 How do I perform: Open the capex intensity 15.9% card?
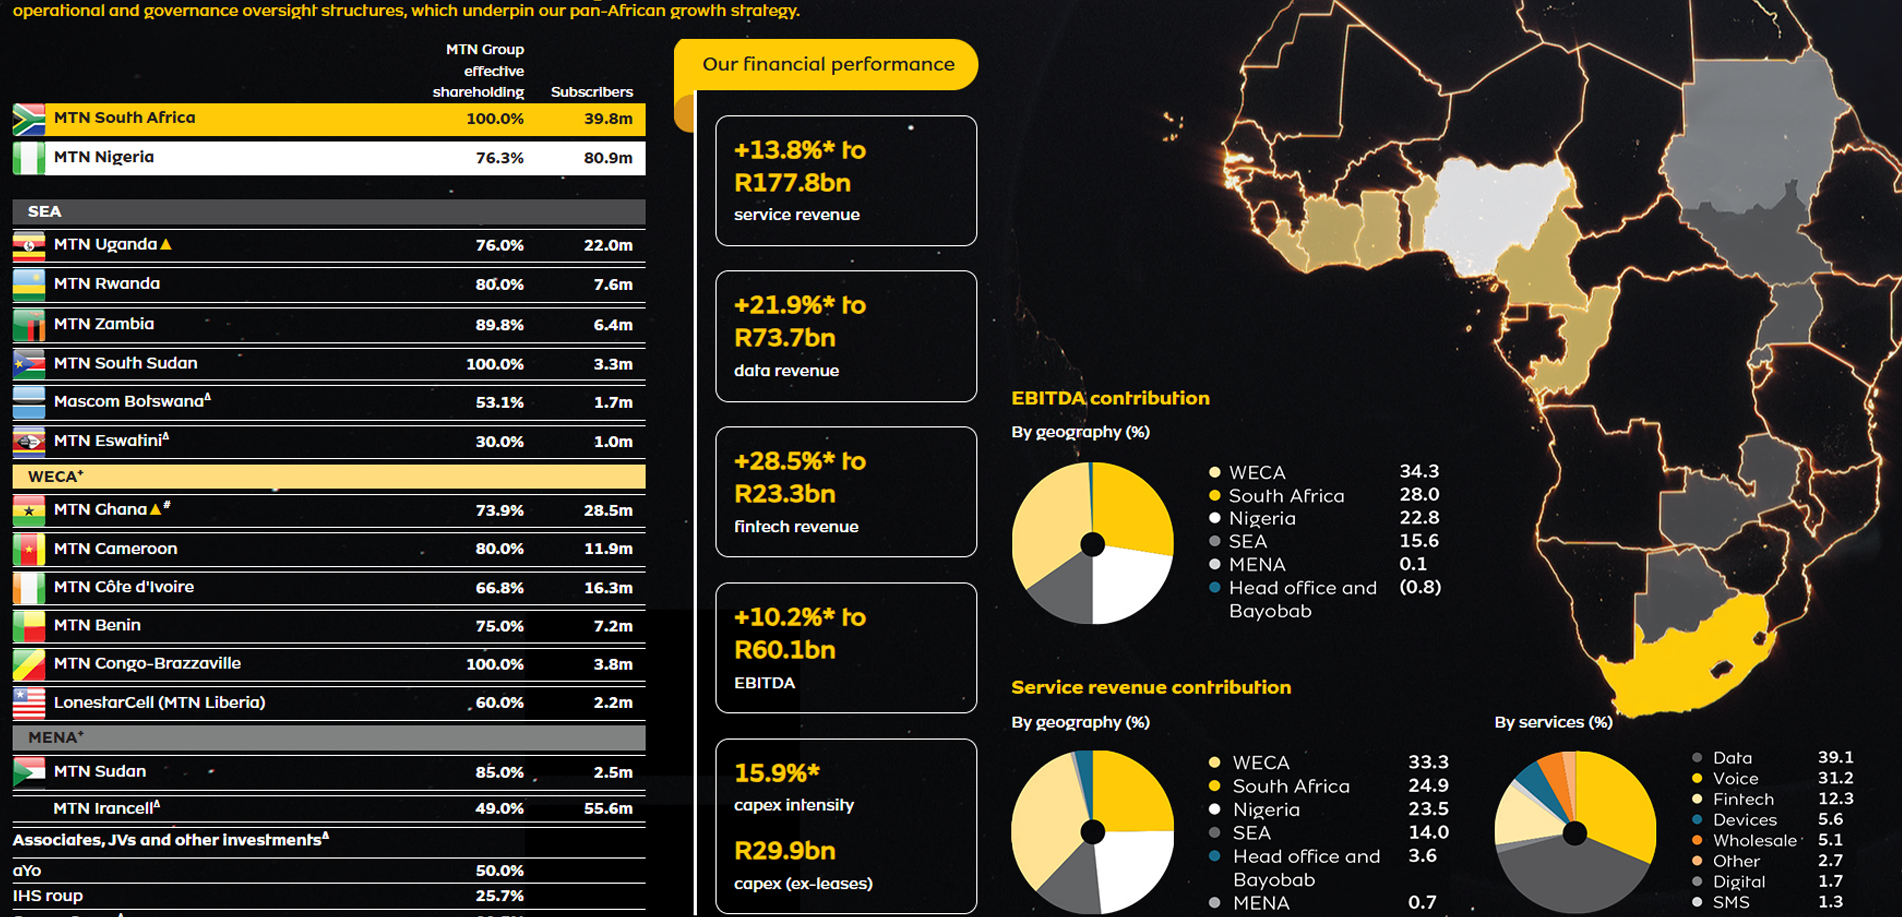(x=846, y=826)
